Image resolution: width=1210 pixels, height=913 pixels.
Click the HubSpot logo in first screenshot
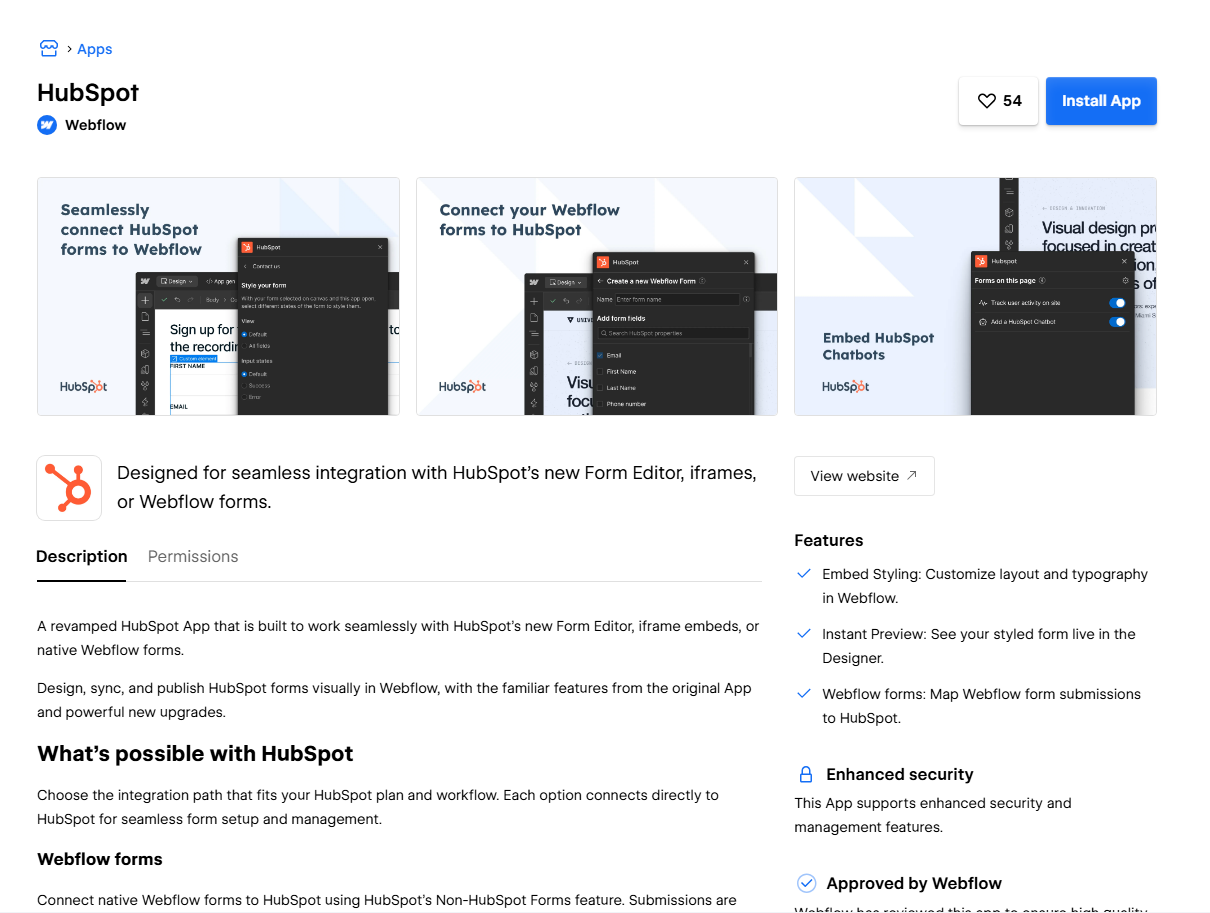[84, 386]
